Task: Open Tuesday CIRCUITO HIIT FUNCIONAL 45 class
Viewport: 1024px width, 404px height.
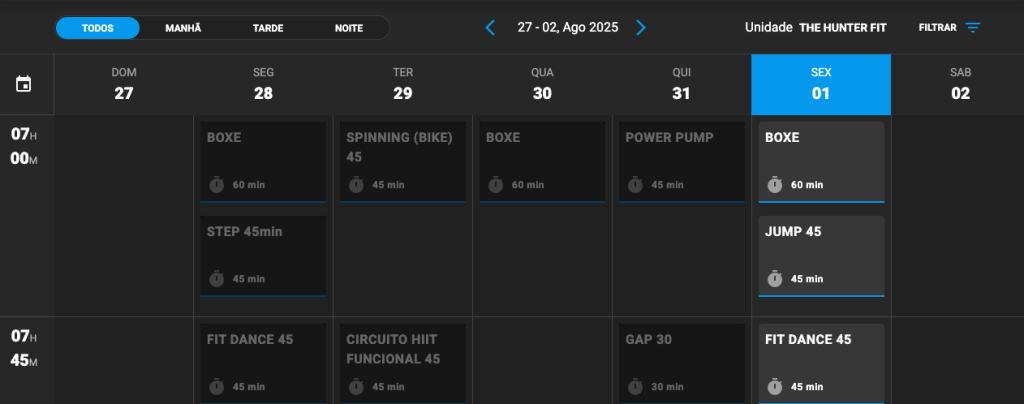Action: click(x=403, y=364)
